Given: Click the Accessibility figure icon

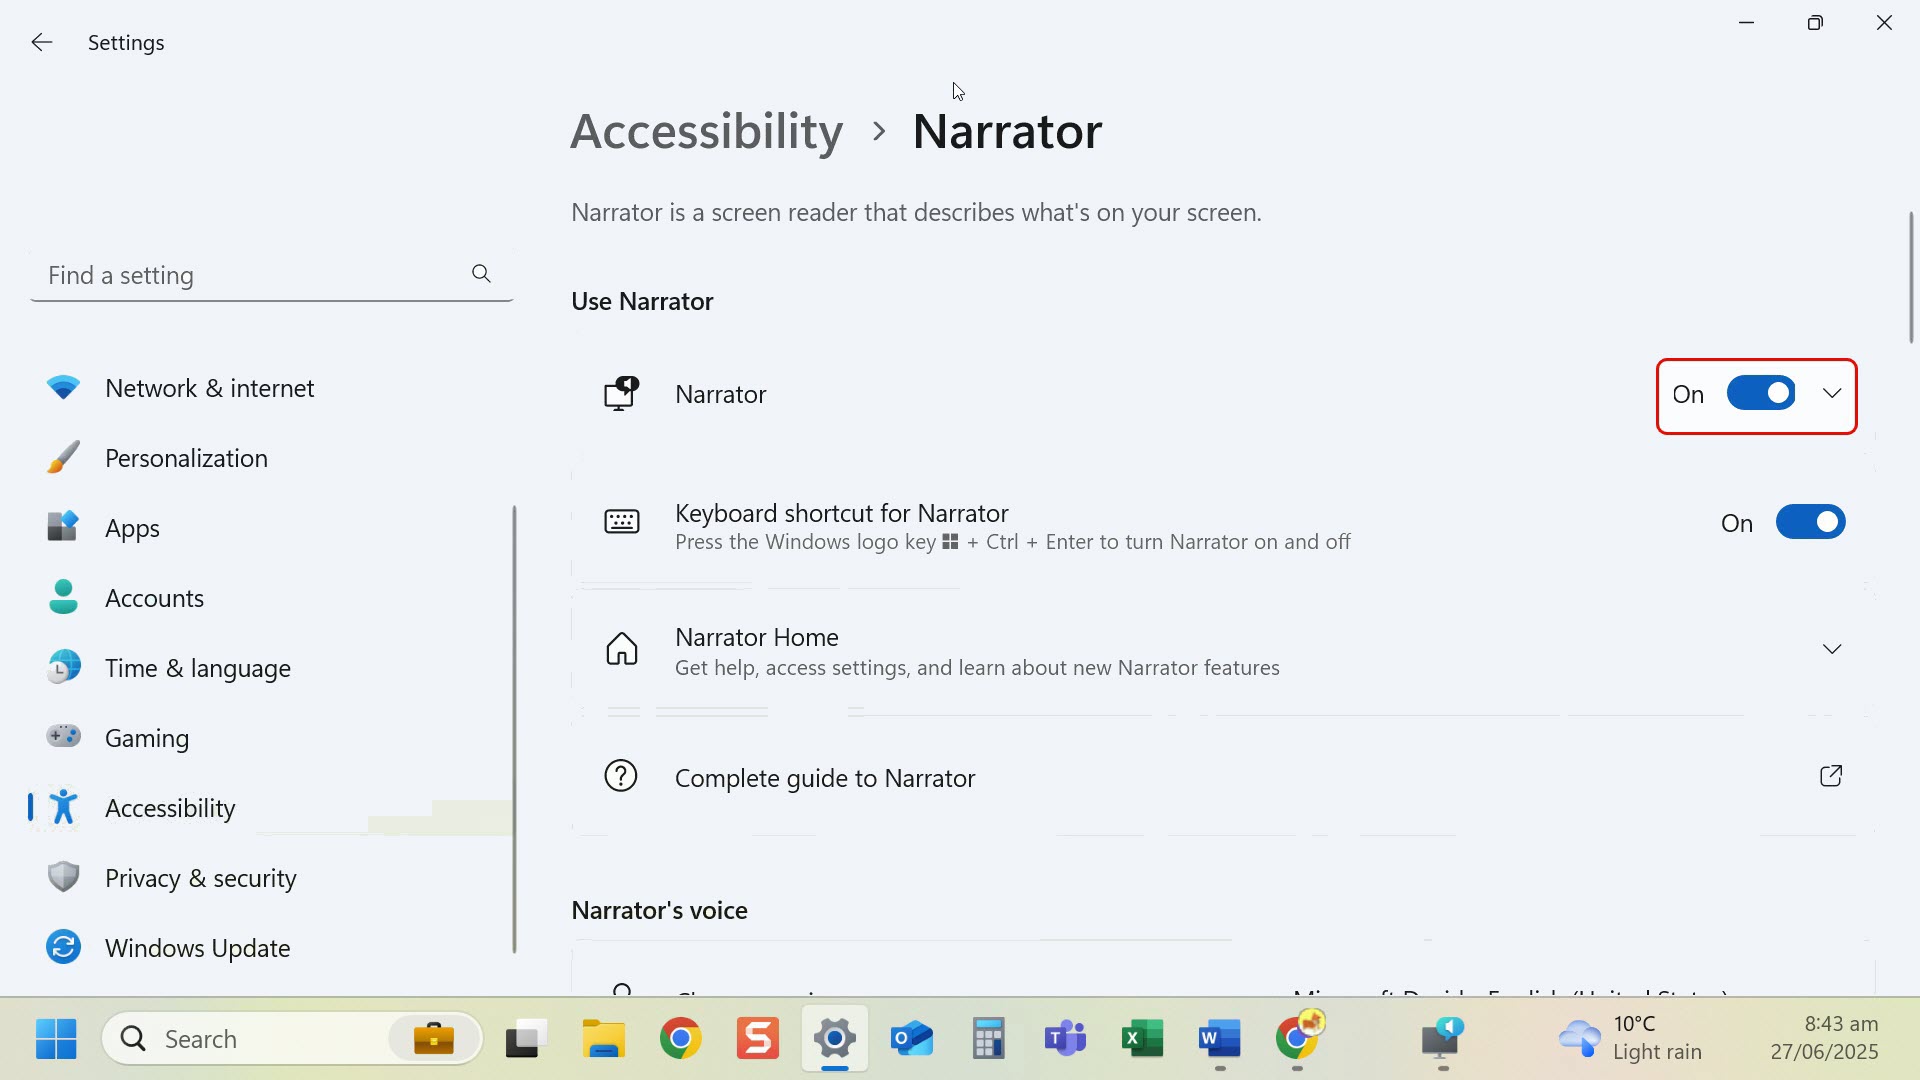Looking at the screenshot, I should 63,807.
